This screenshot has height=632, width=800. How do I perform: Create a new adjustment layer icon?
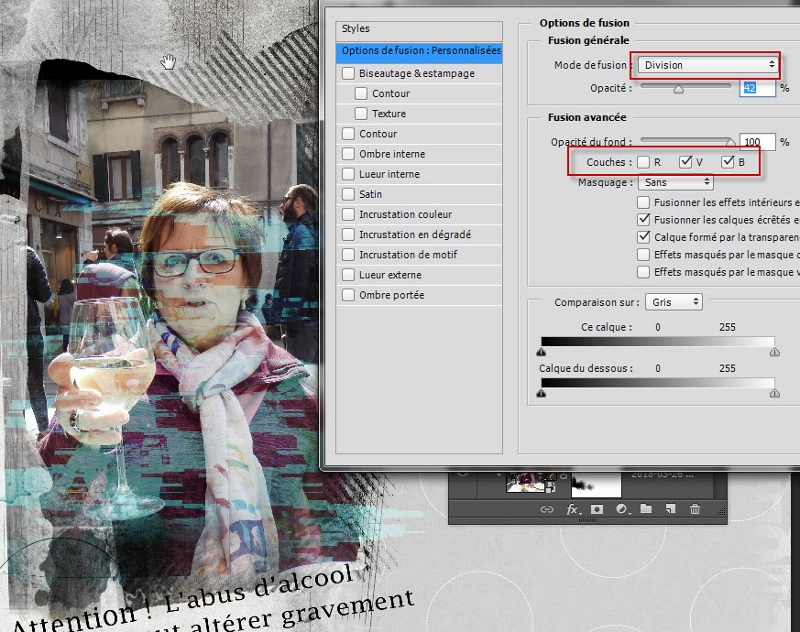pos(621,510)
